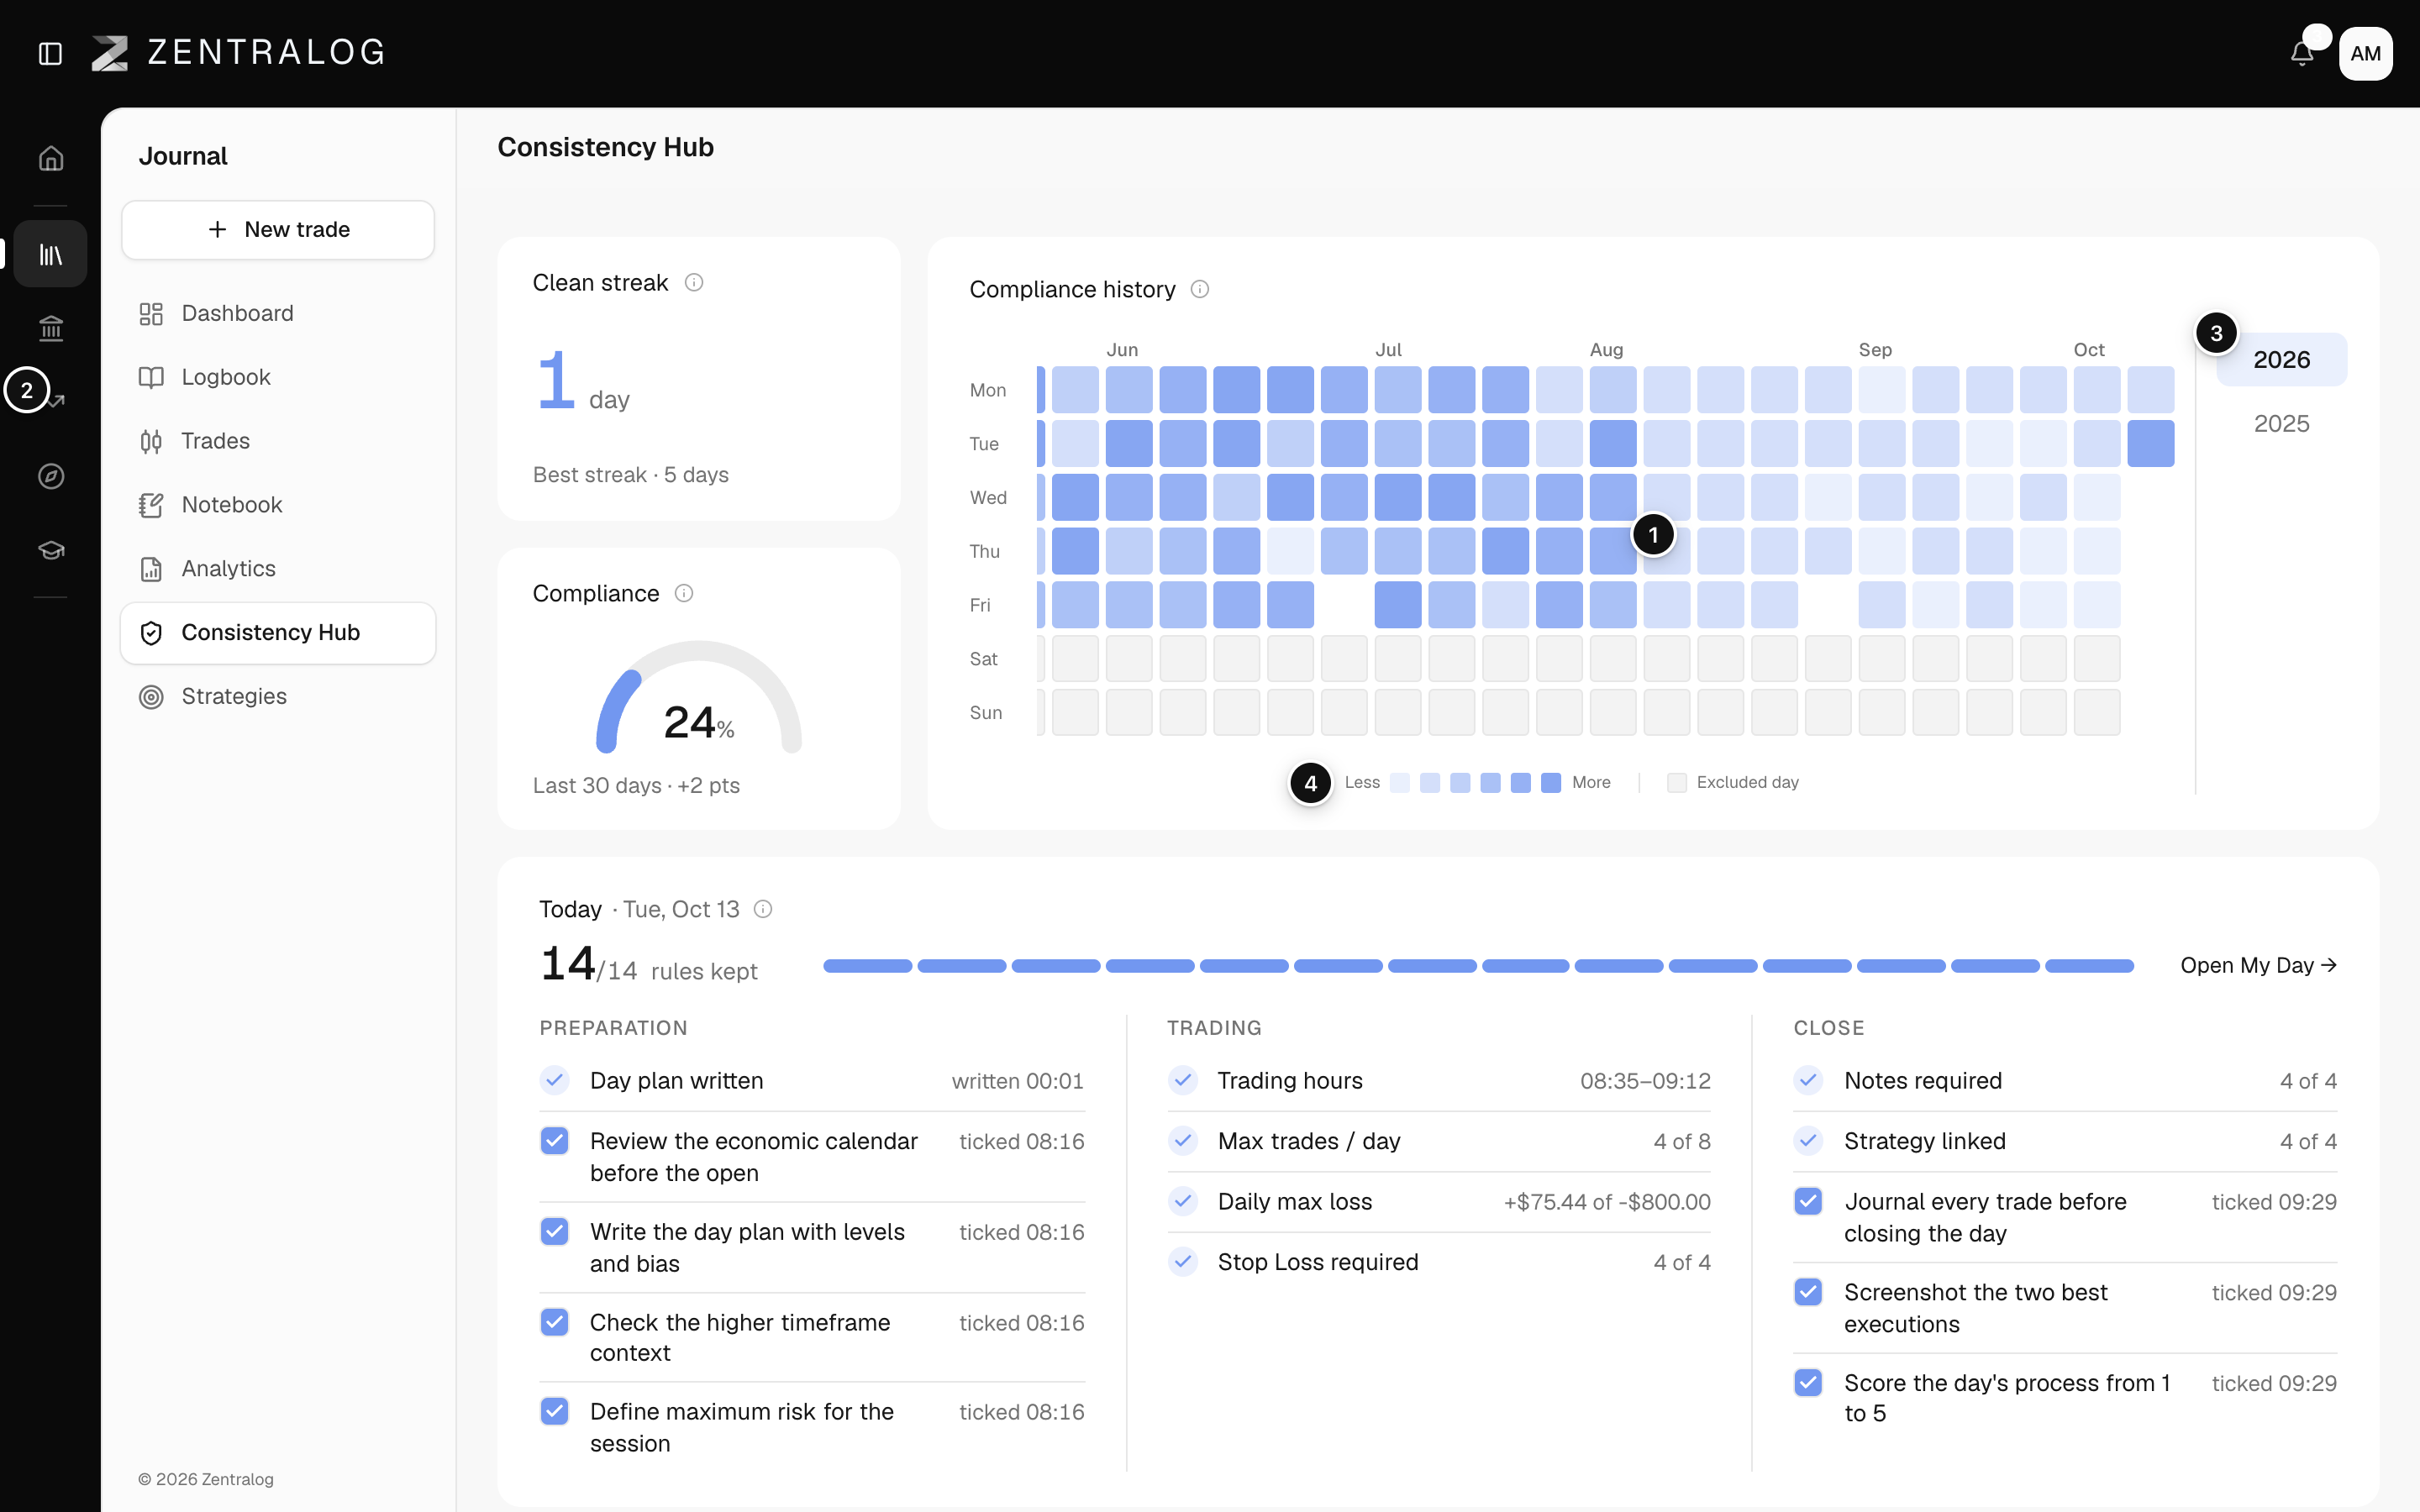Select the 2026 year tab

coord(2281,360)
